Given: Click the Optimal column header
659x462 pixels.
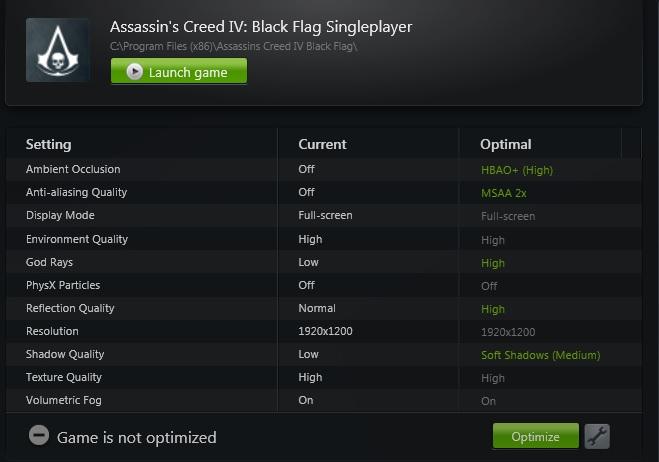Looking at the screenshot, I should click(505, 144).
